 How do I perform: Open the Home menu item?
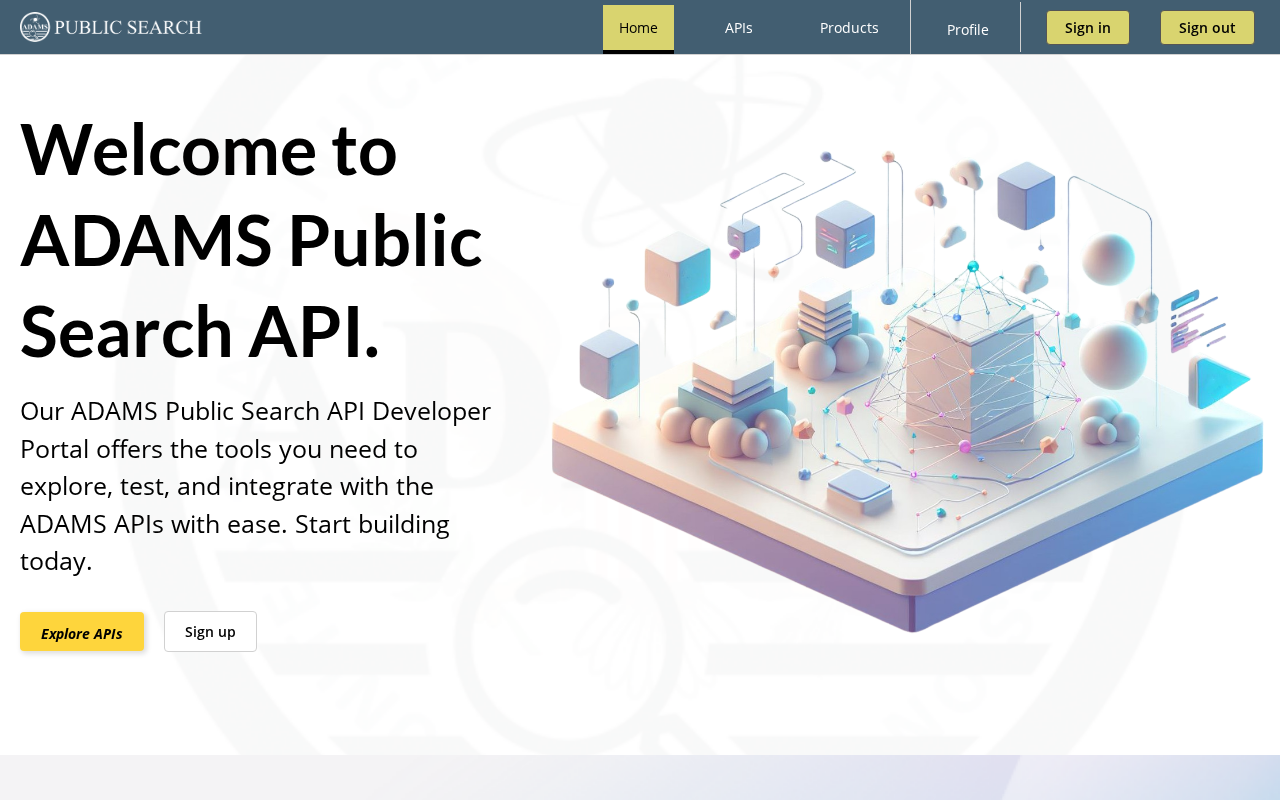[638, 28]
